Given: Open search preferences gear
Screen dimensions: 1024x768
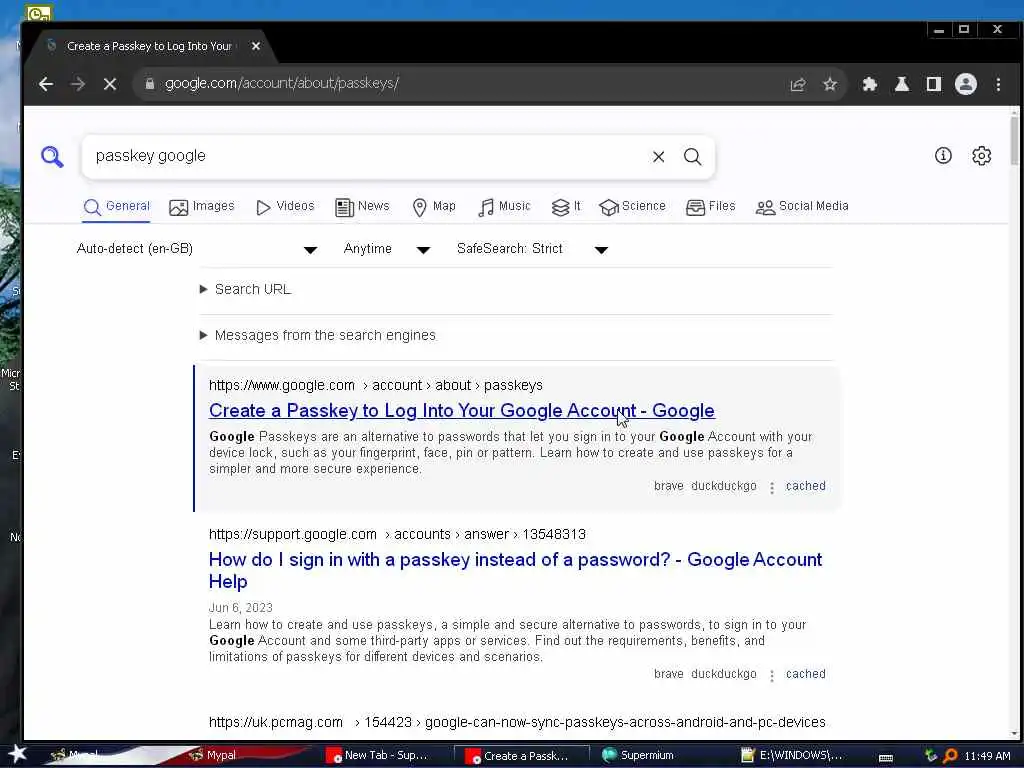Looking at the screenshot, I should coord(982,155).
